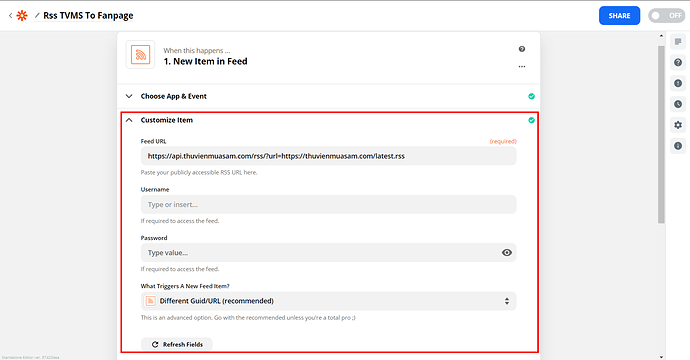Click in the Feed URL field
Viewport: 690px width, 360px height.
coord(328,156)
